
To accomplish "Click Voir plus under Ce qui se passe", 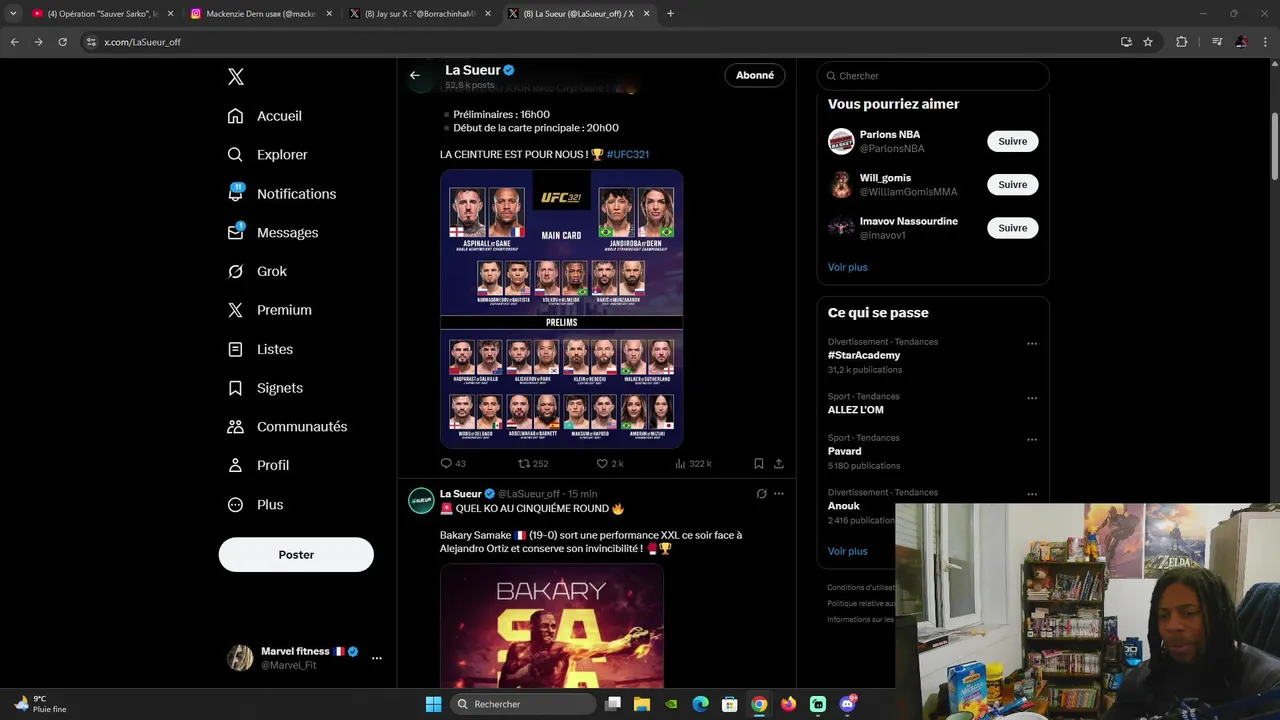I will coord(848,551).
